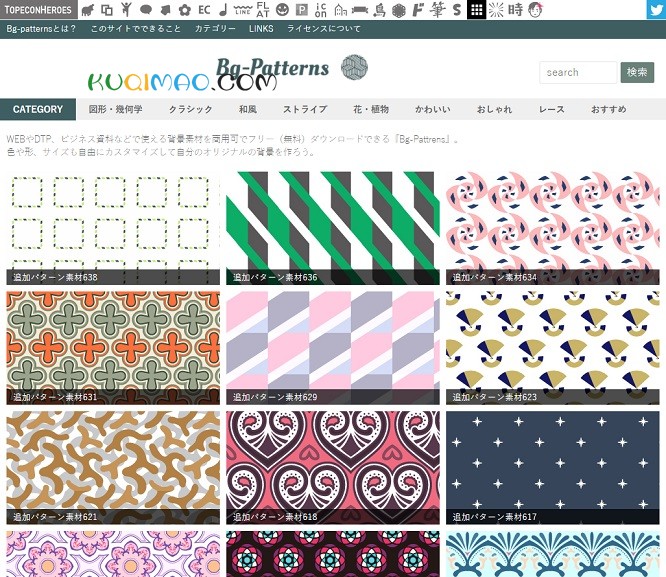Click the radial burst lines icon
The height and width of the screenshot is (577, 666).
point(496,9)
